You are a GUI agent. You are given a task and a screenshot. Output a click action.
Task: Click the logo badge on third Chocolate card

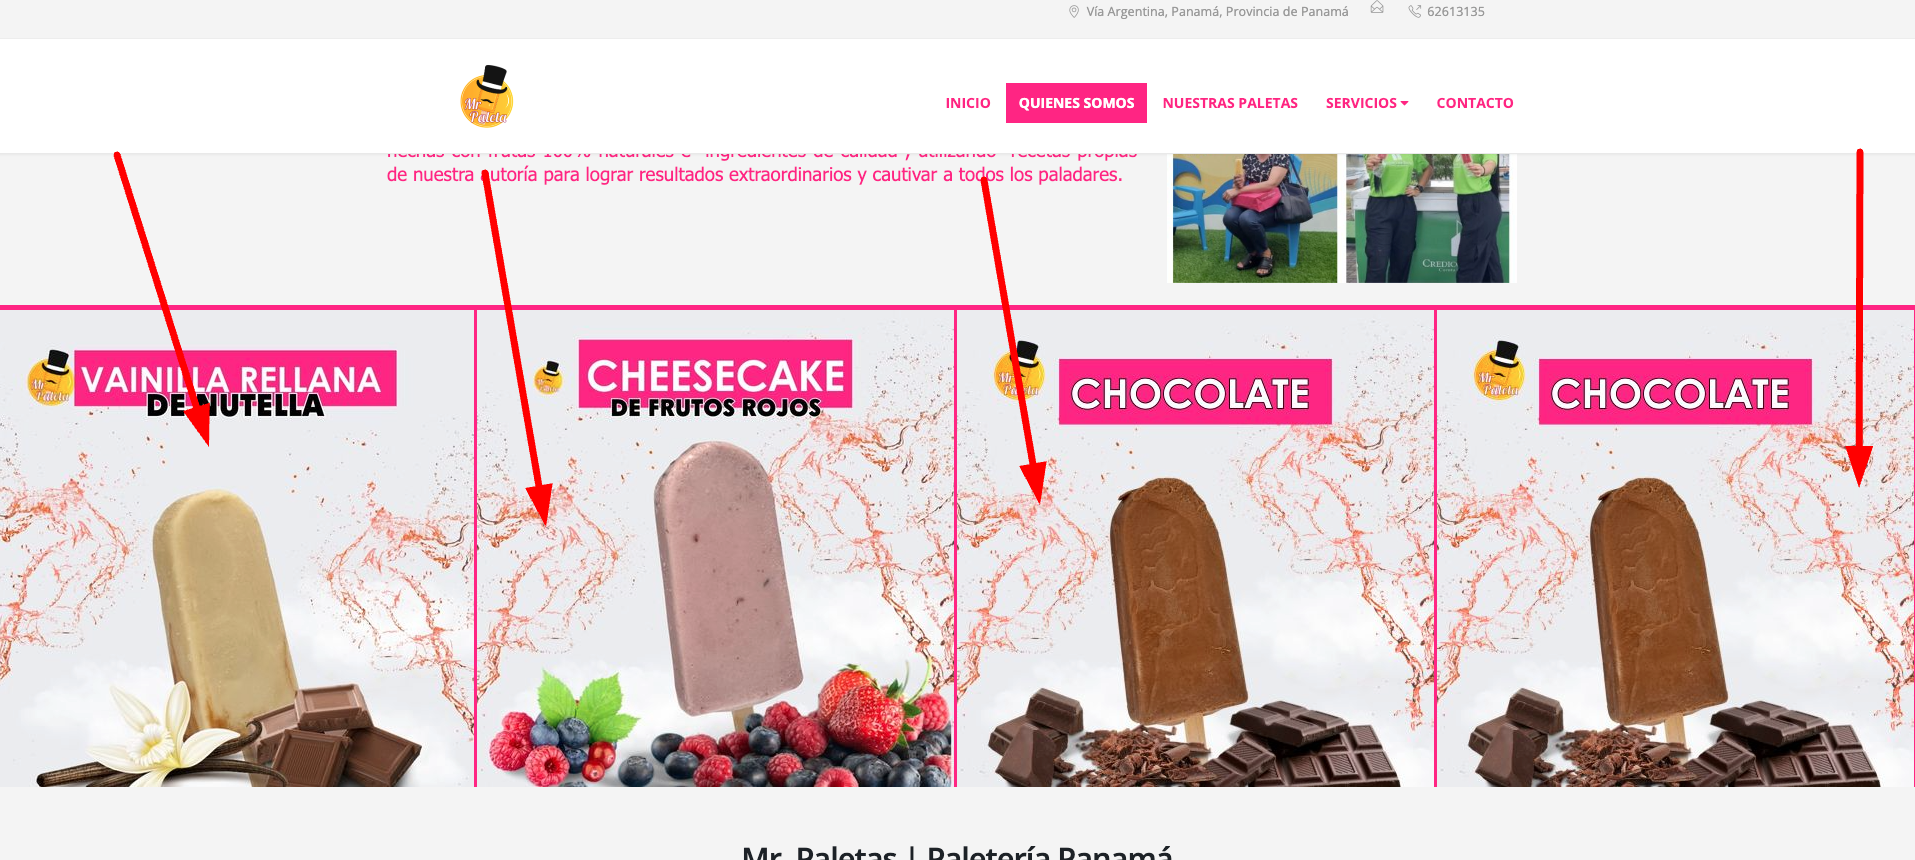pyautogui.click(x=1020, y=370)
